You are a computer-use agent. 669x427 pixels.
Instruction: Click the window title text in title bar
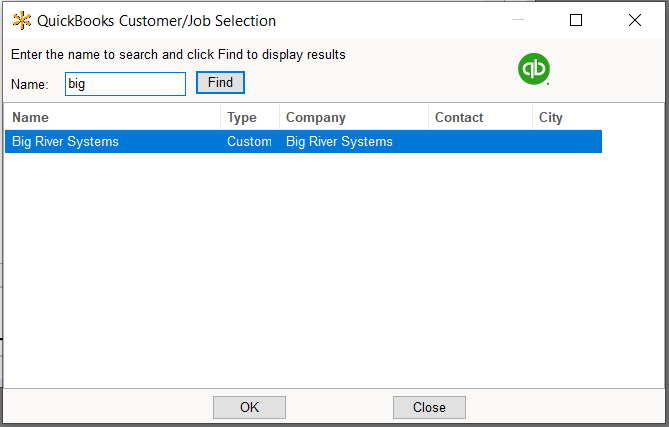(x=157, y=20)
